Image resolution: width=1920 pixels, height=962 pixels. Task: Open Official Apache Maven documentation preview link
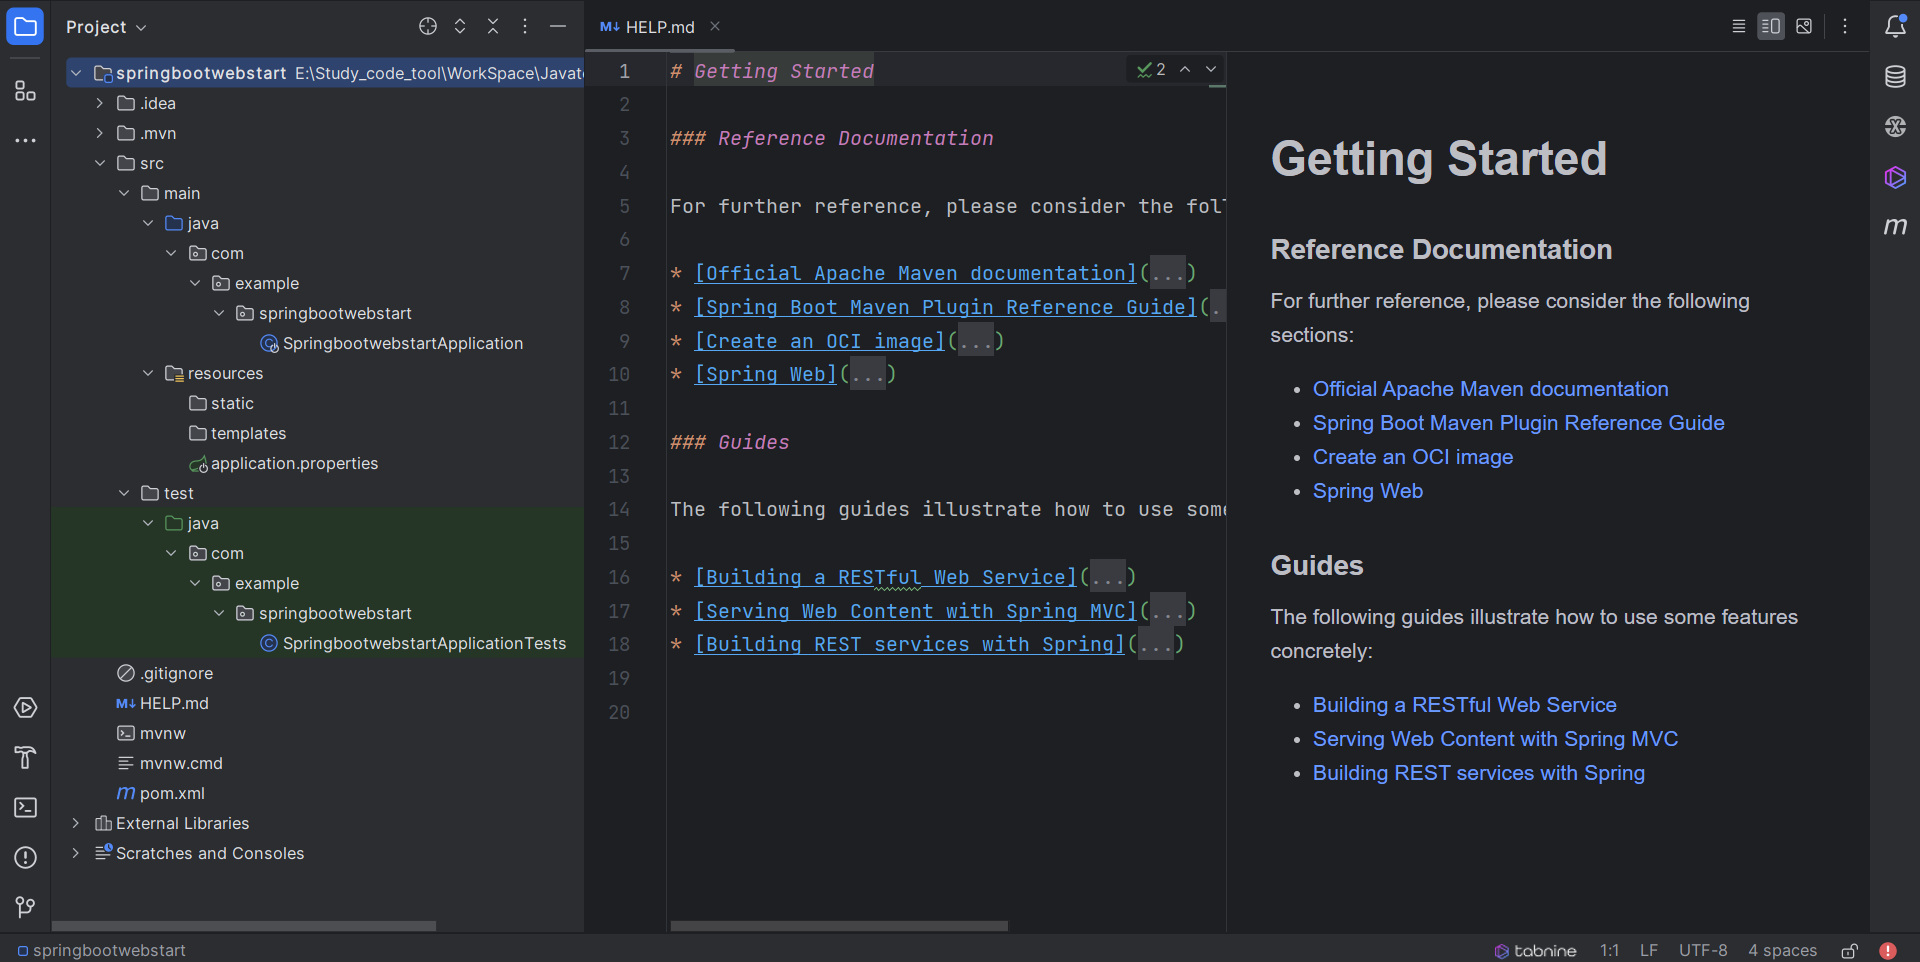coord(1490,389)
